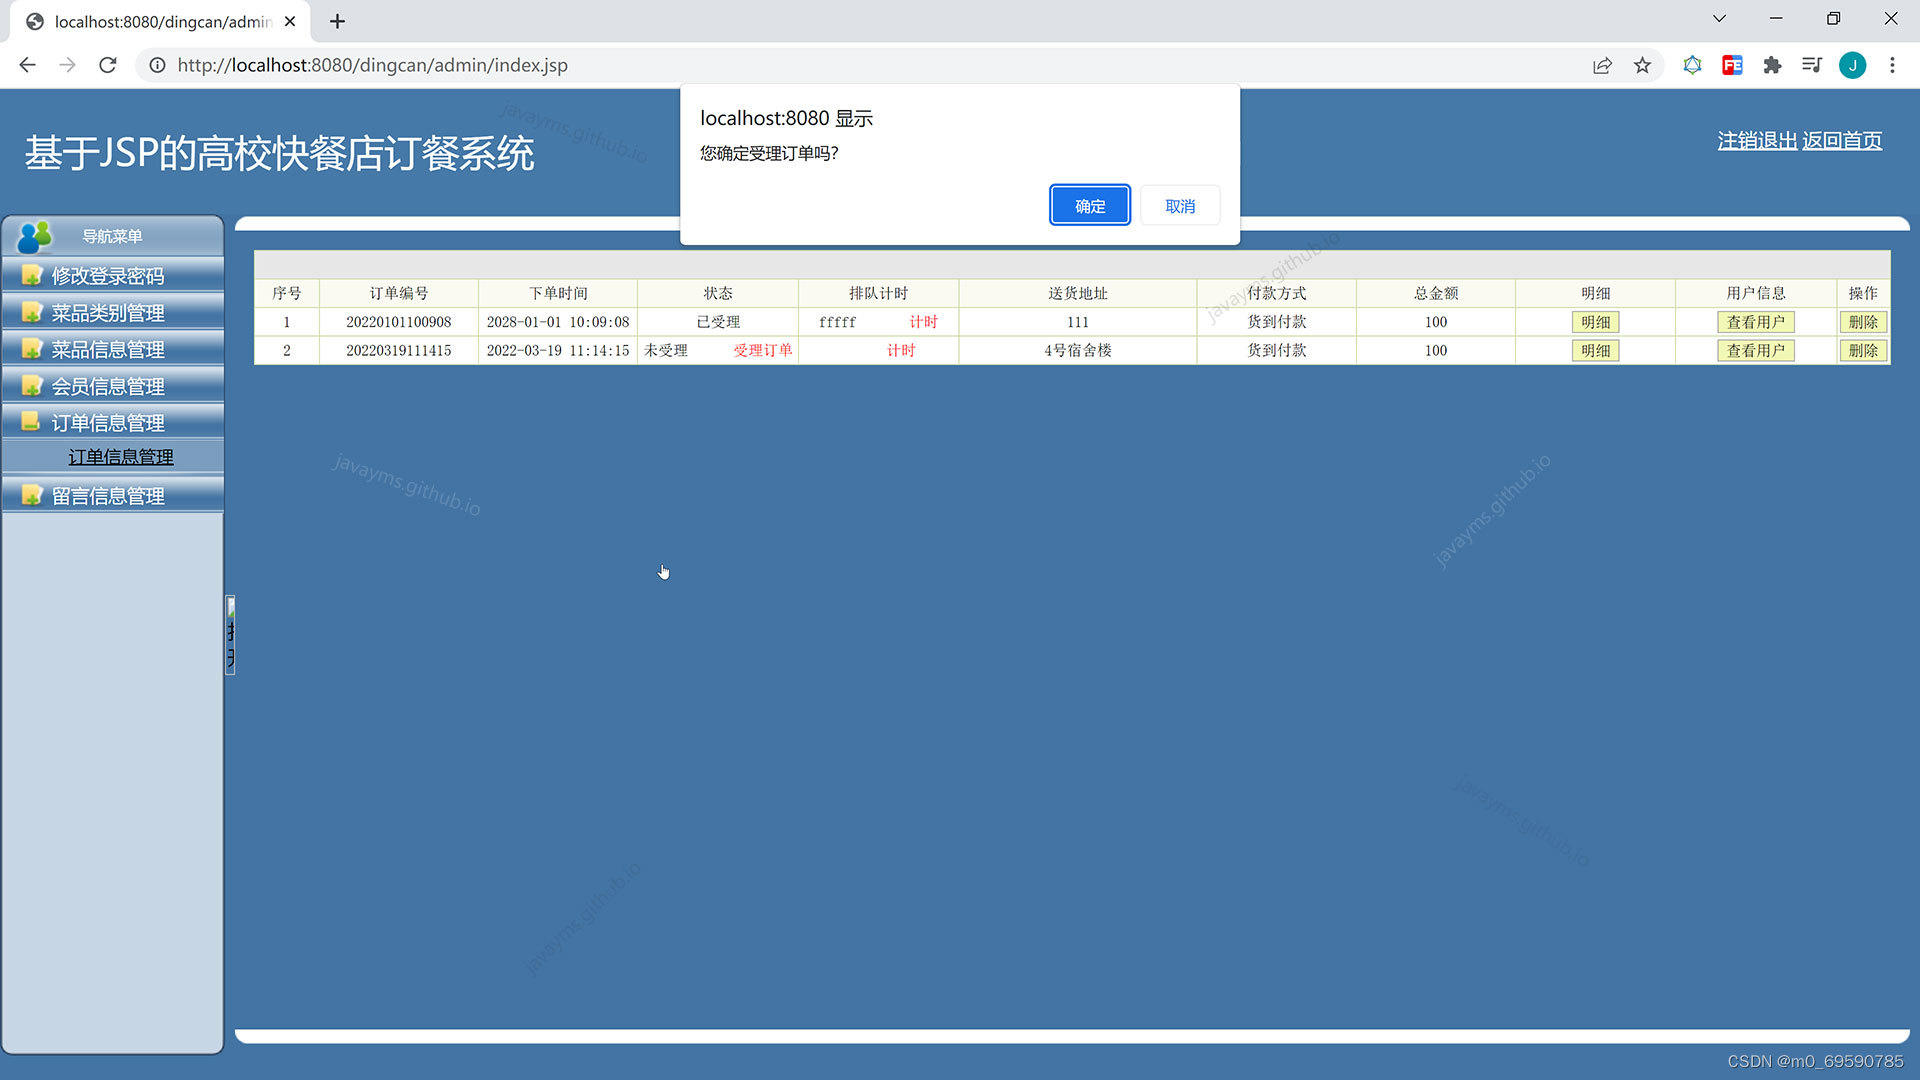Click the page reload icon
This screenshot has width=1920, height=1080.
pyautogui.click(x=107, y=65)
